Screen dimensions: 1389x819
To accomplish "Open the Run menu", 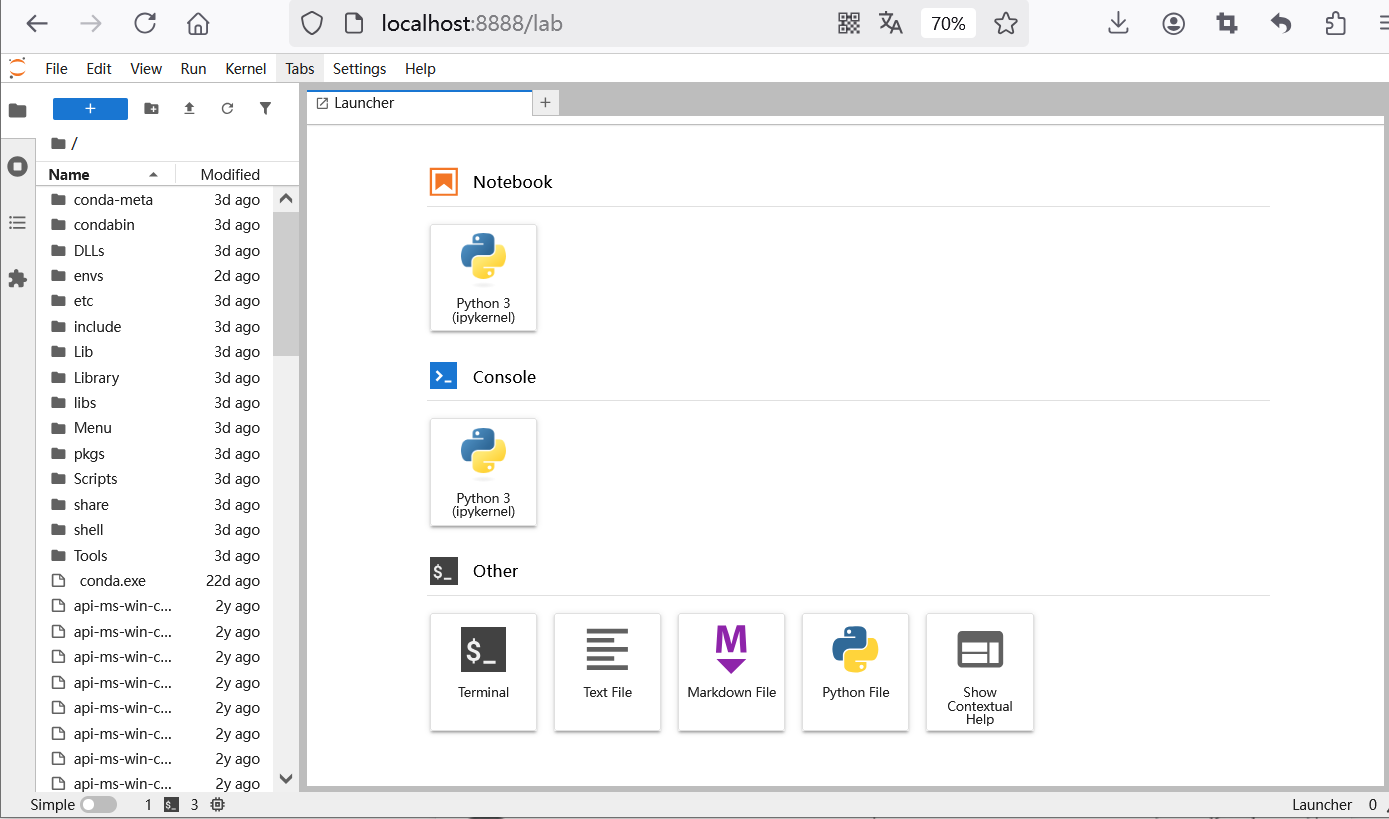I will 193,68.
